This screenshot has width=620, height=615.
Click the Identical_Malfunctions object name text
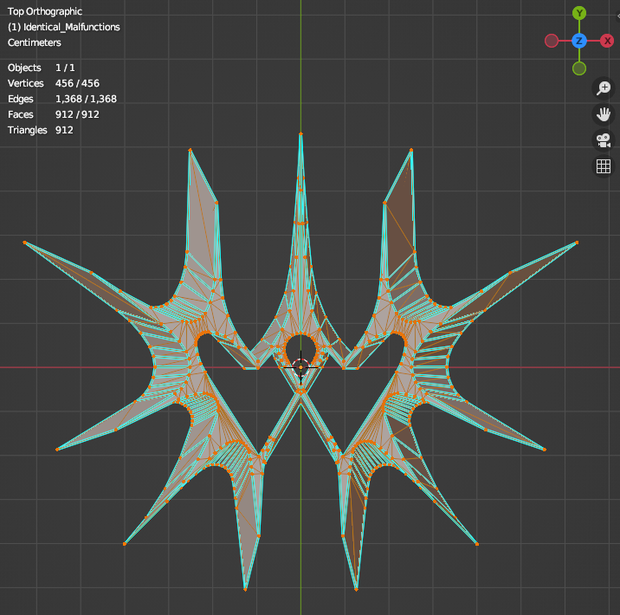tap(72, 27)
